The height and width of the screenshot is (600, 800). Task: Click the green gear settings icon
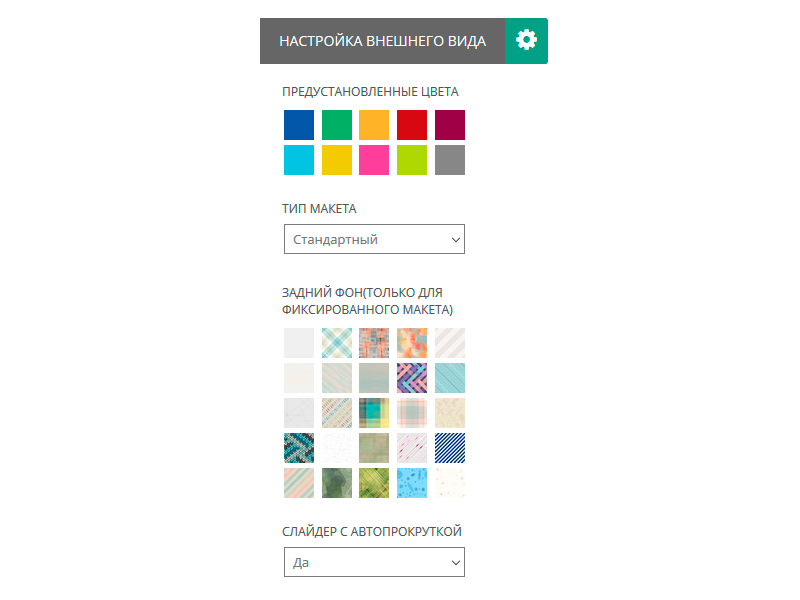pos(526,41)
